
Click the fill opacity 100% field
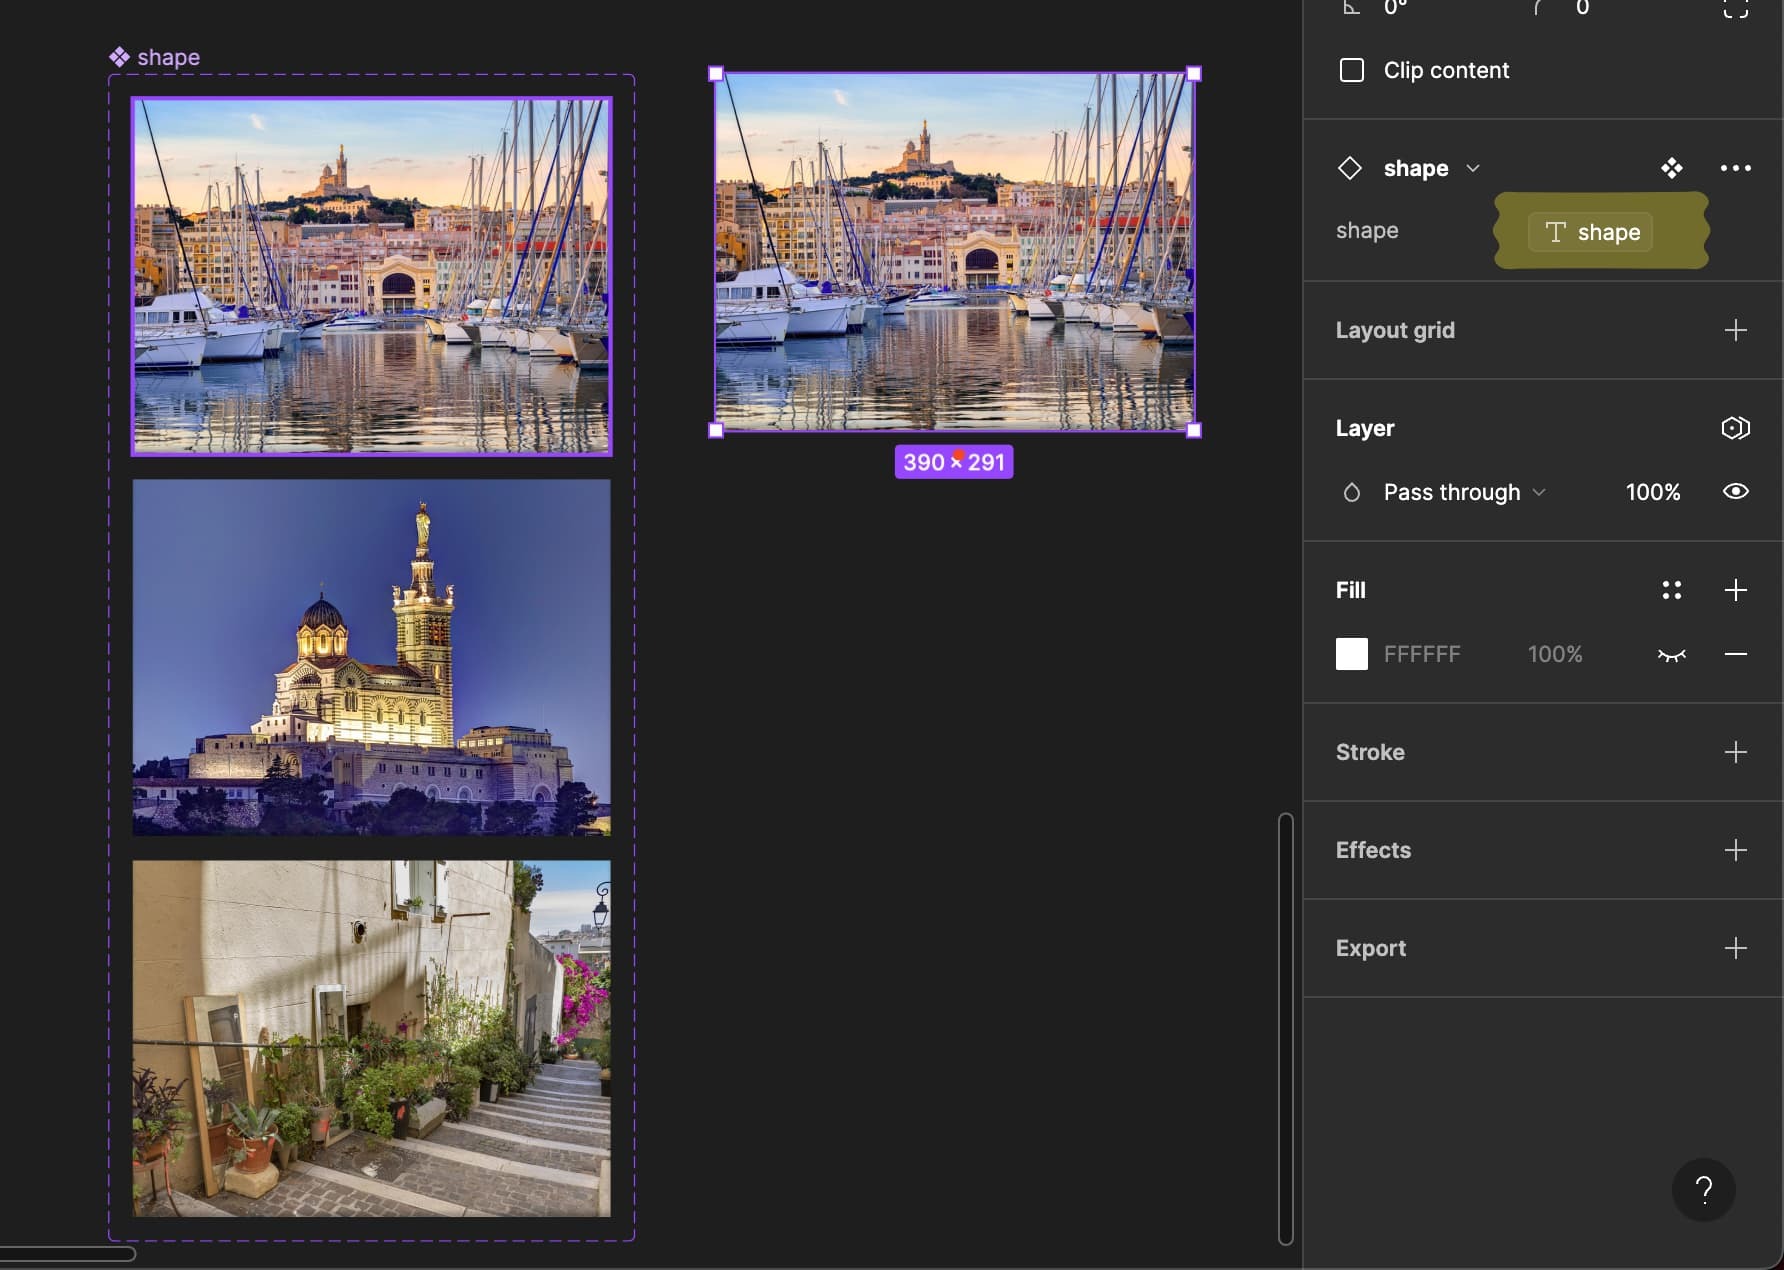tap(1555, 654)
